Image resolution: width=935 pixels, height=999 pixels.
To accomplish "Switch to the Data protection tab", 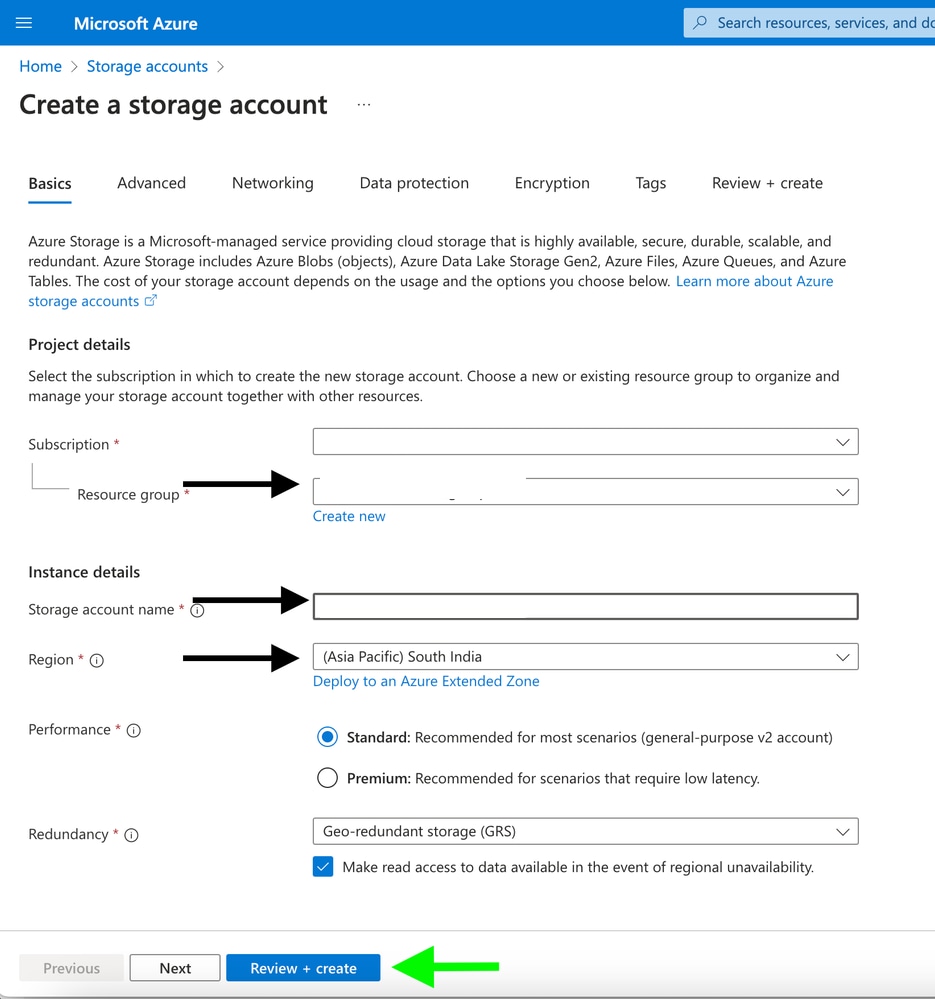I will click(414, 183).
